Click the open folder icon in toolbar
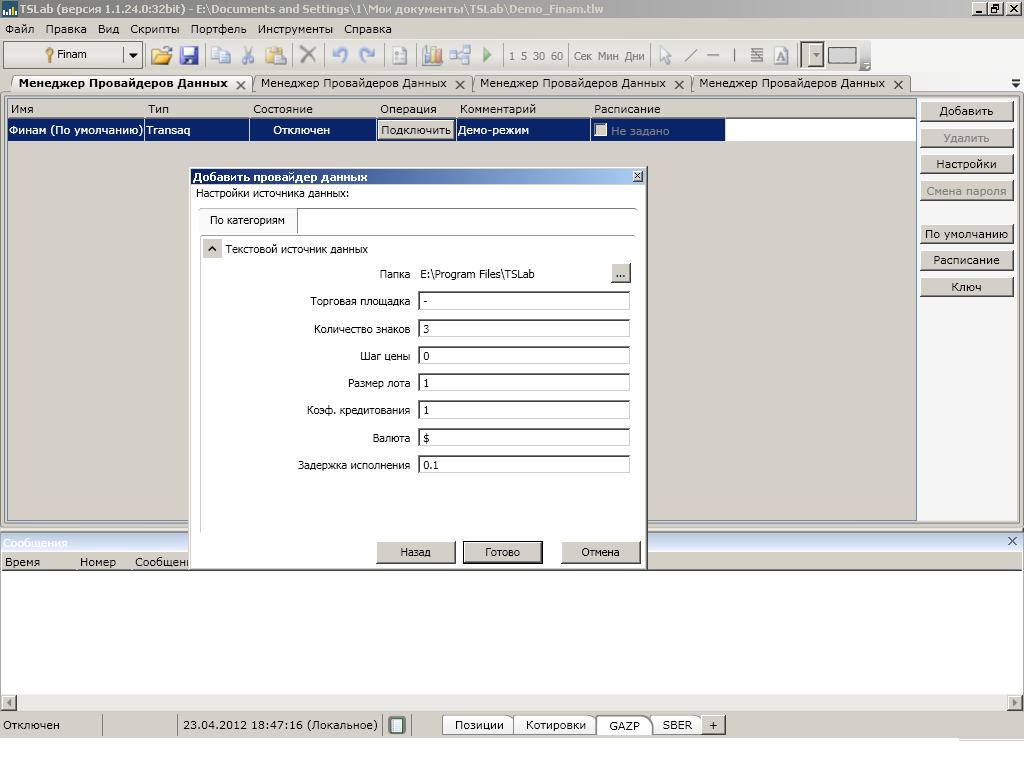 tap(161, 56)
